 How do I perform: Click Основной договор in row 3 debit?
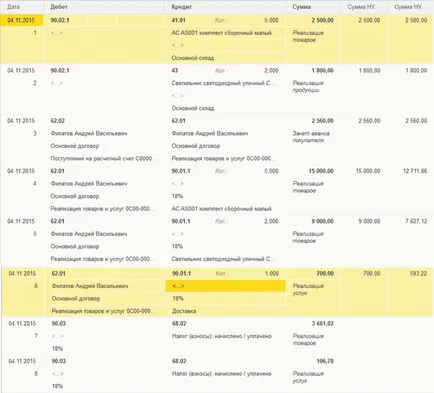[75, 146]
